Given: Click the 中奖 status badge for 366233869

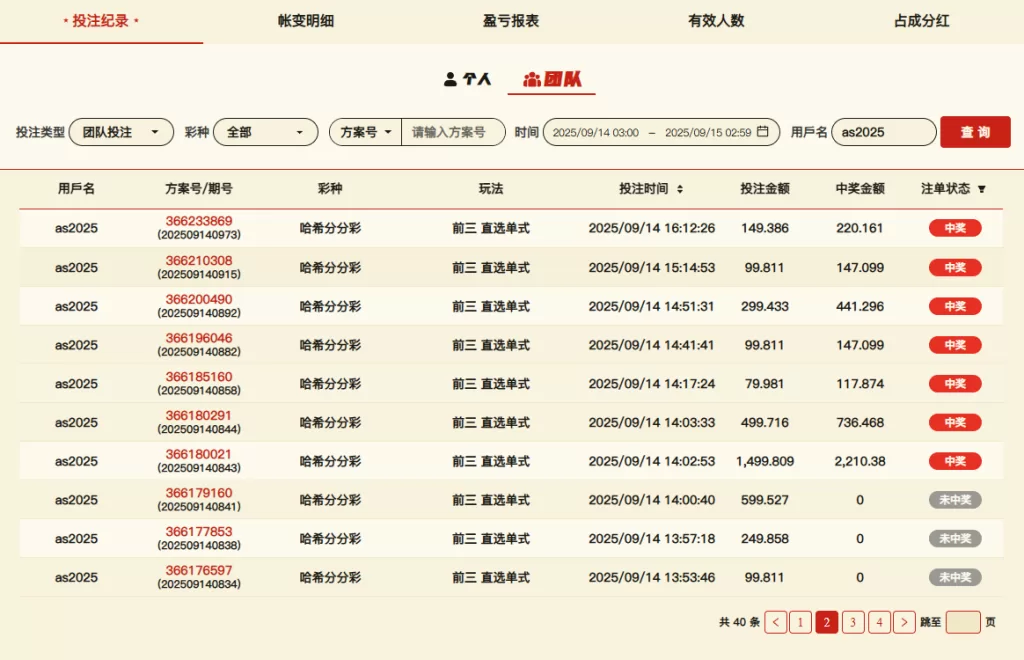Looking at the screenshot, I should point(955,228).
